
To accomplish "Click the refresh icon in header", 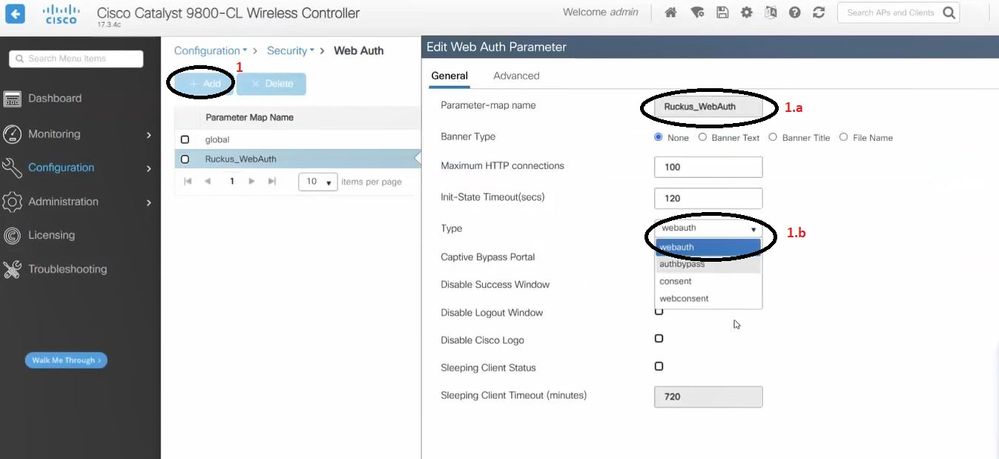I will click(x=819, y=13).
